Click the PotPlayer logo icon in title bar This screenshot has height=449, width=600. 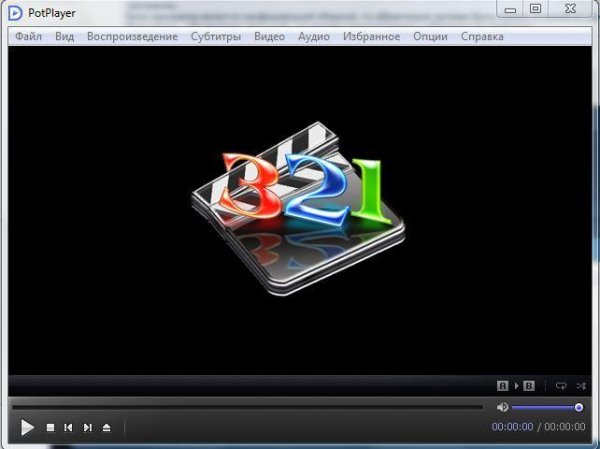pyautogui.click(x=15, y=13)
